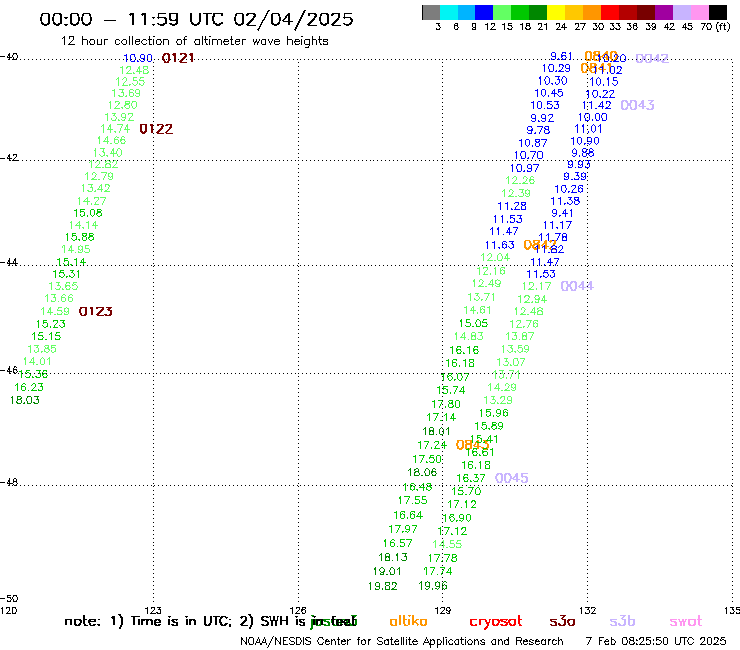Screen dimensions: 740x650
Task: Click the latitude axis label -42
Action: (x=9, y=157)
